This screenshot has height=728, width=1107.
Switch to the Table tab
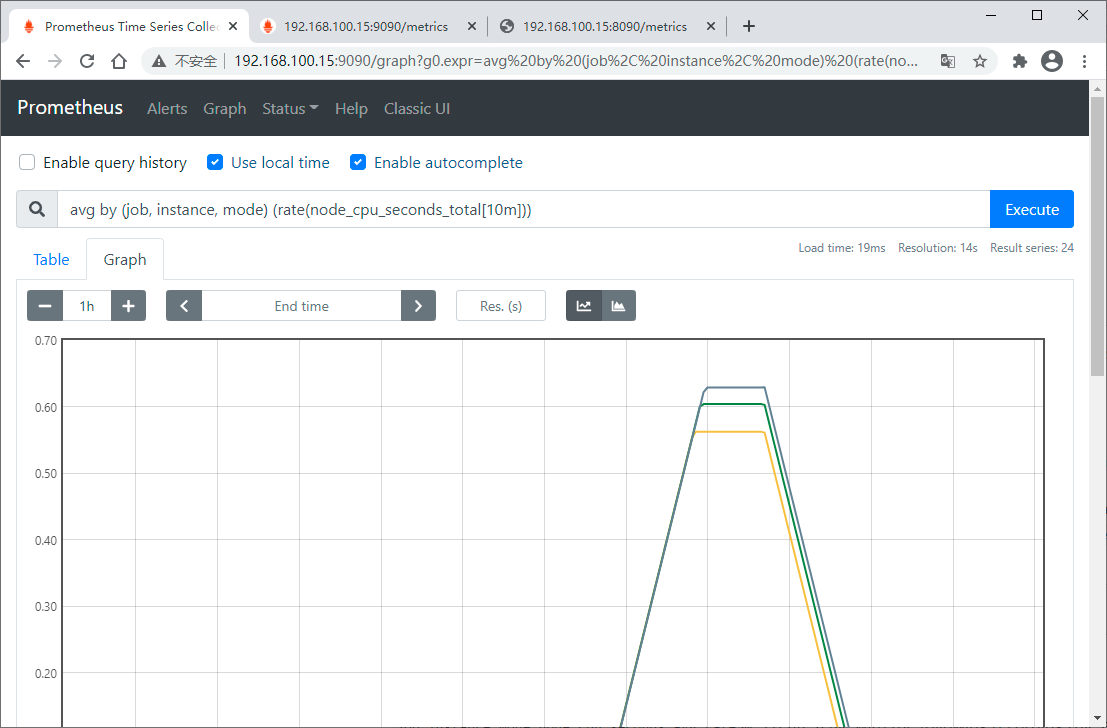(51, 259)
